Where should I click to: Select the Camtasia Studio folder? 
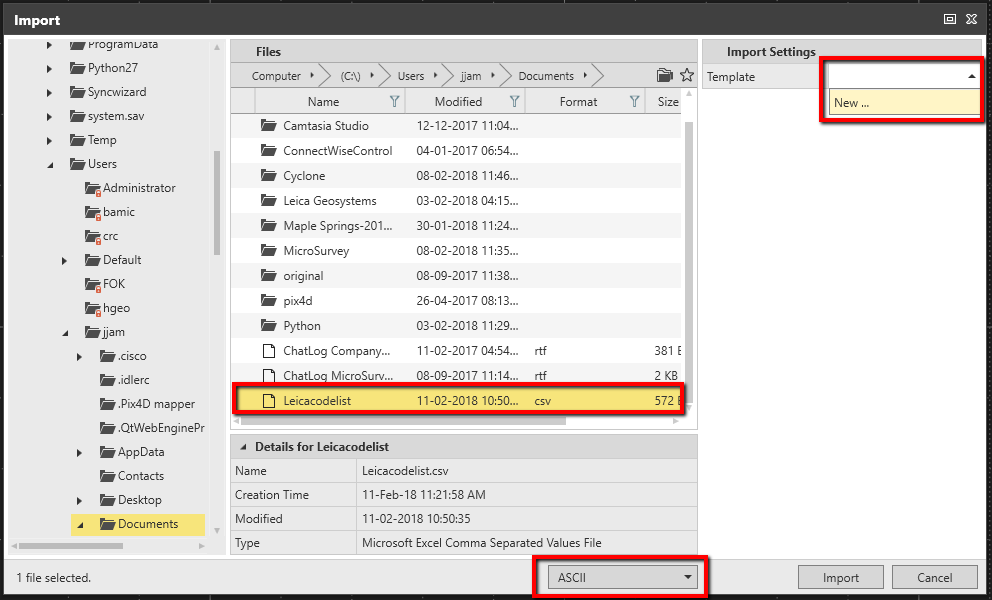(x=325, y=126)
